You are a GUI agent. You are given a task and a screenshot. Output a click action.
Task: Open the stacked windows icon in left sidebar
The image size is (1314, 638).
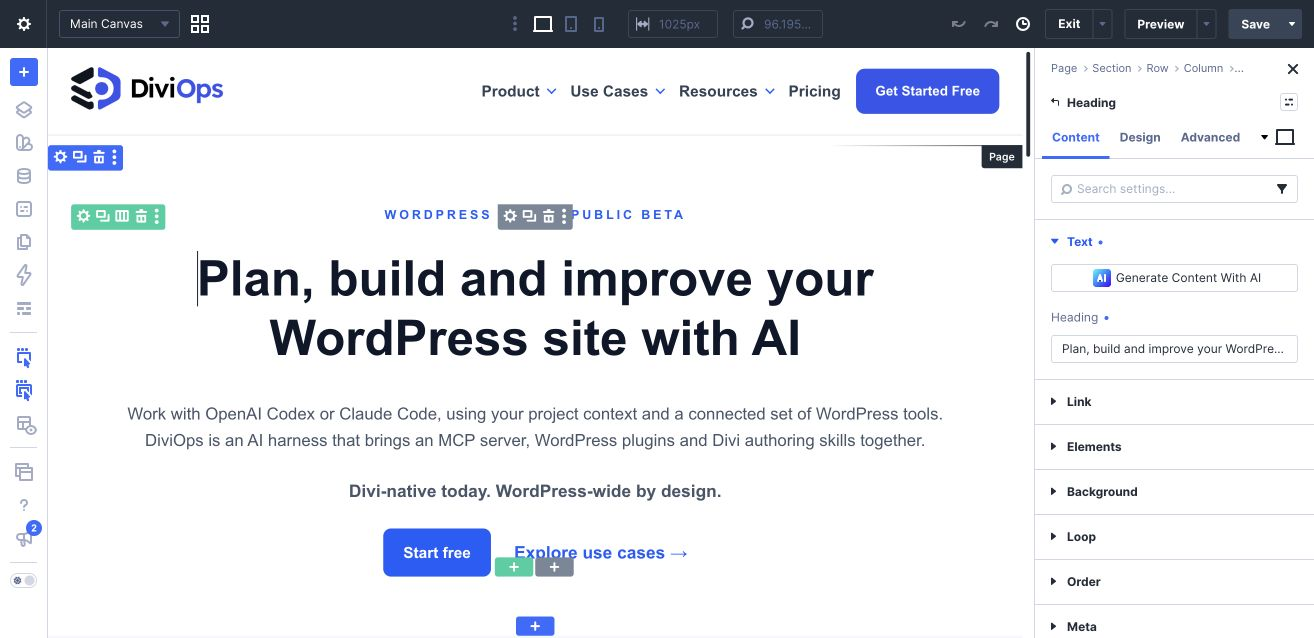point(24,472)
